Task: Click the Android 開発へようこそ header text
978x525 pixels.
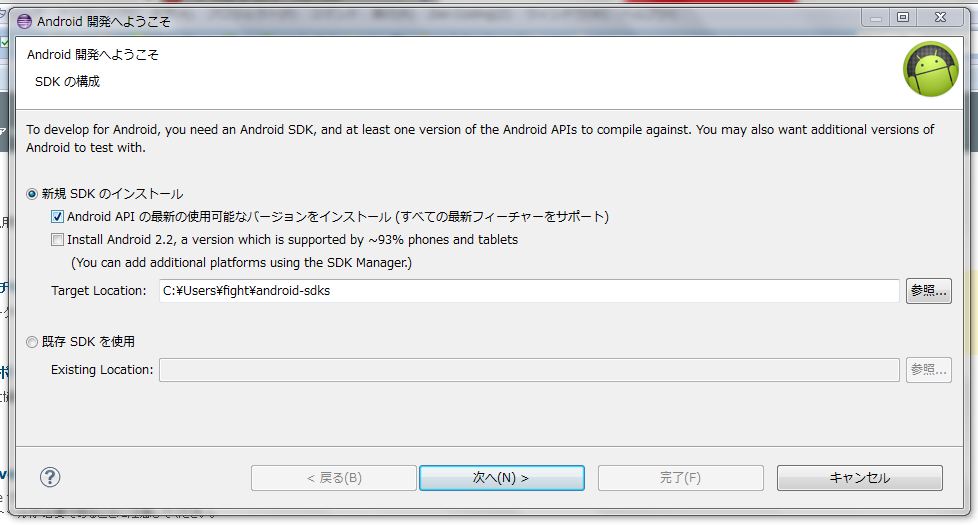Action: (92, 55)
